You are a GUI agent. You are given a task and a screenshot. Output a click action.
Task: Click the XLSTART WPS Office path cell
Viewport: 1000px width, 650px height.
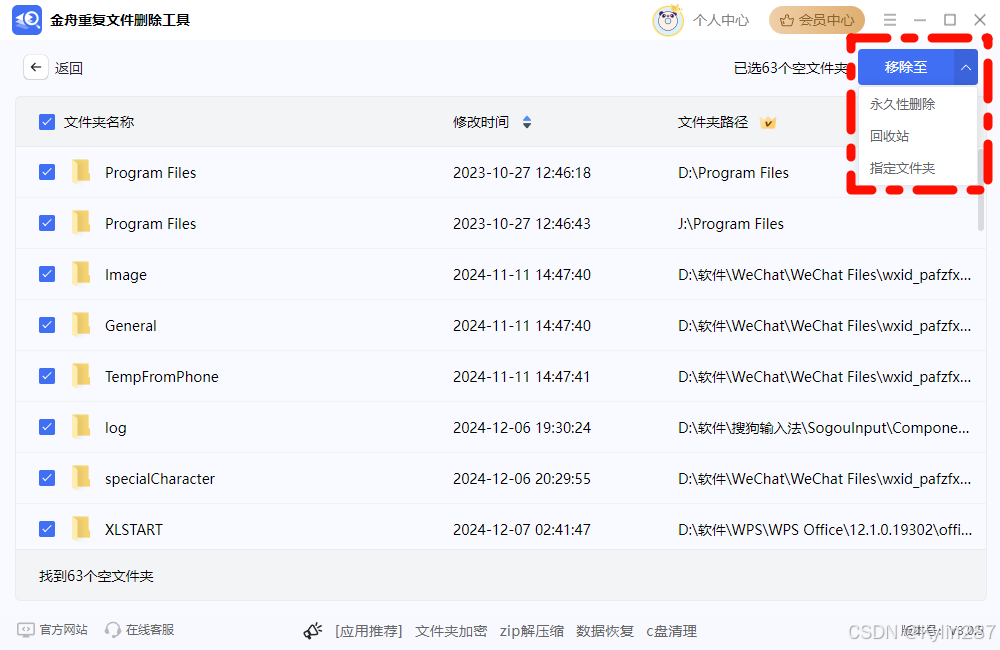(x=825, y=529)
